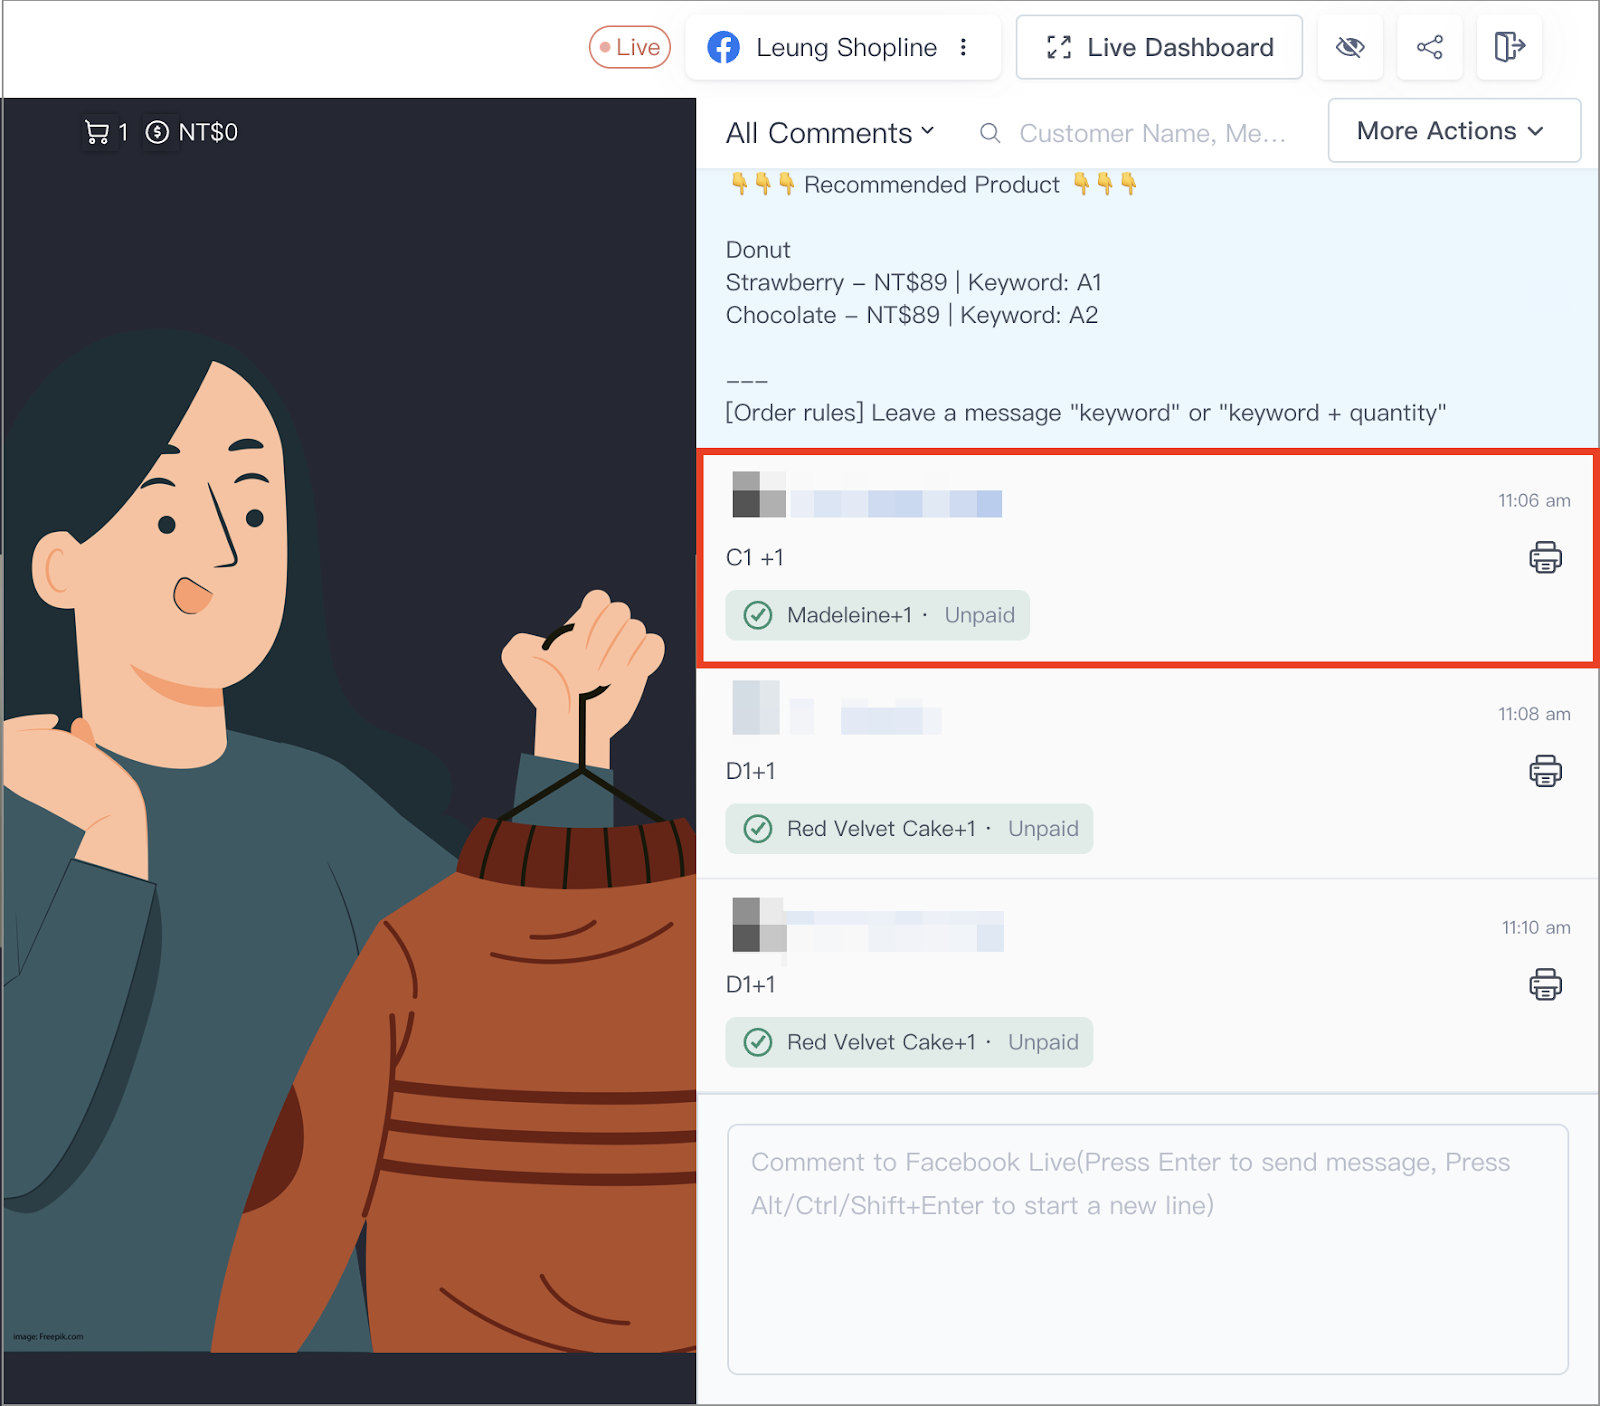Click the exit live room icon

(x=1509, y=47)
